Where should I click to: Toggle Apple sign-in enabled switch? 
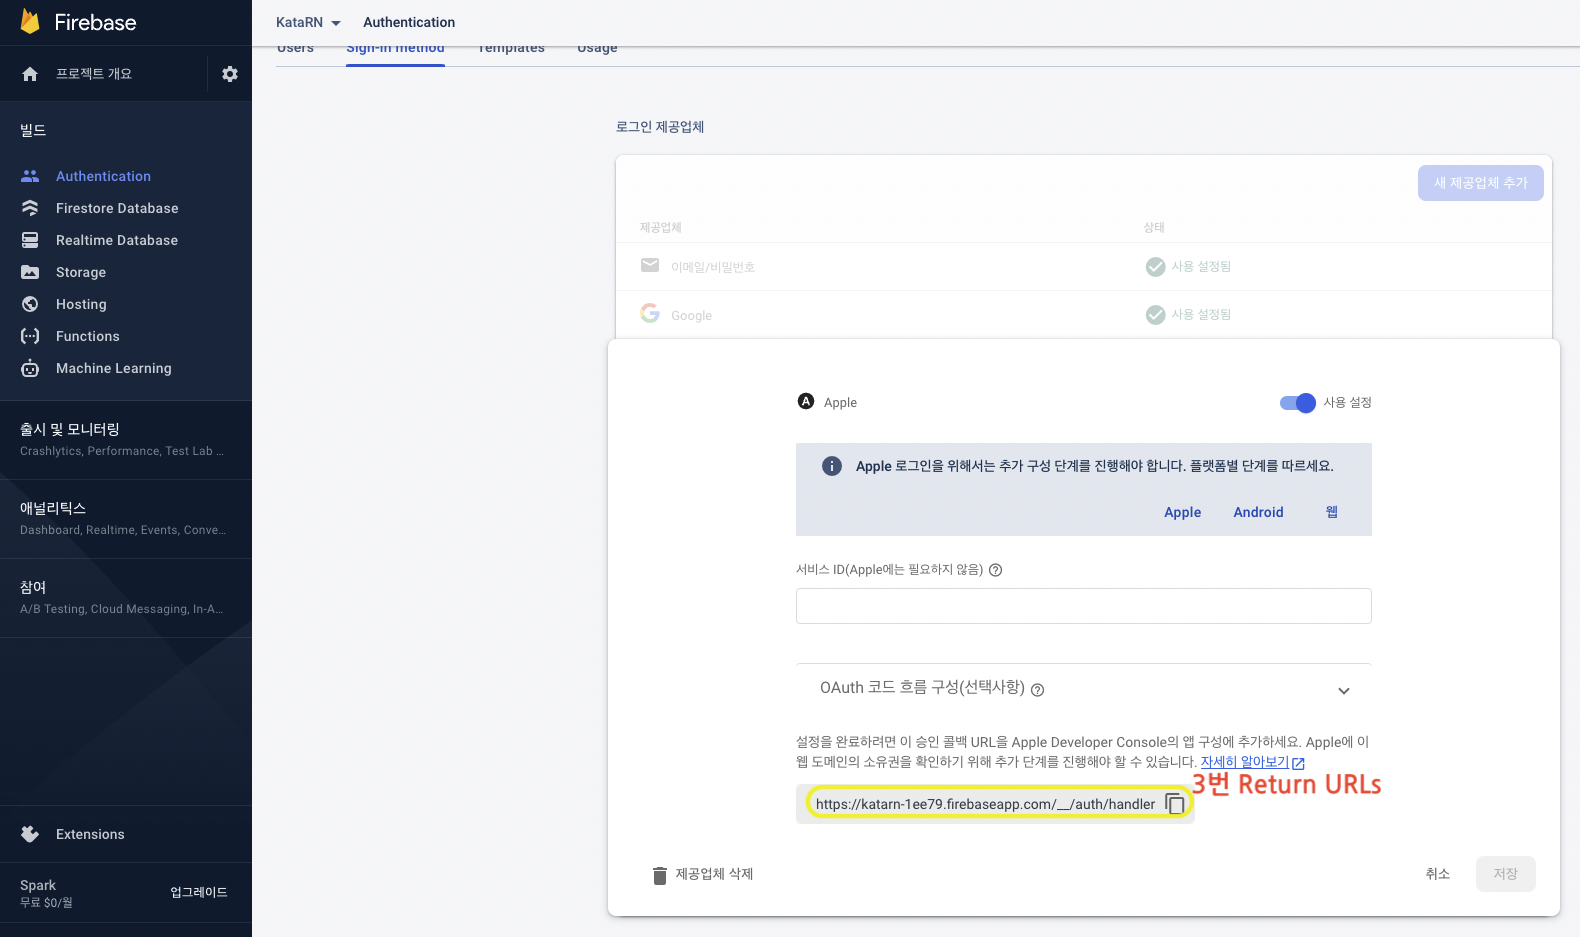(1298, 402)
